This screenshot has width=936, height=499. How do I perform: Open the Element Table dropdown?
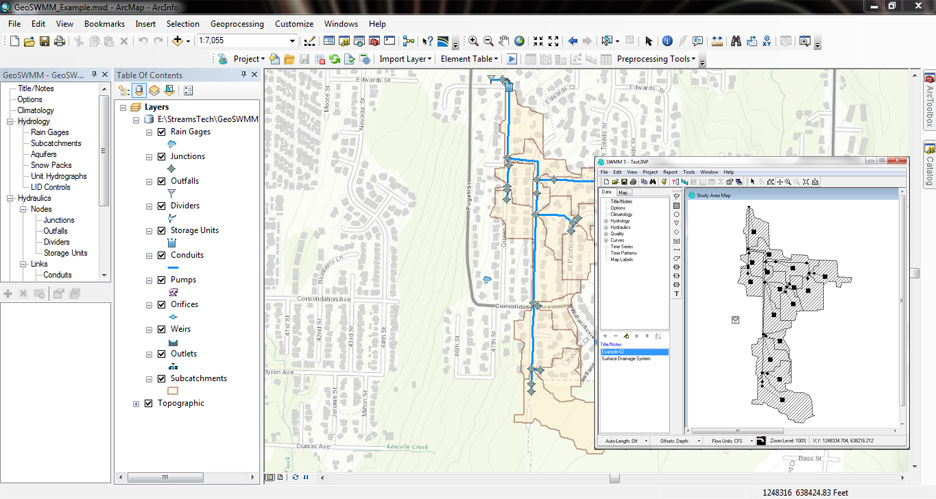(x=469, y=59)
